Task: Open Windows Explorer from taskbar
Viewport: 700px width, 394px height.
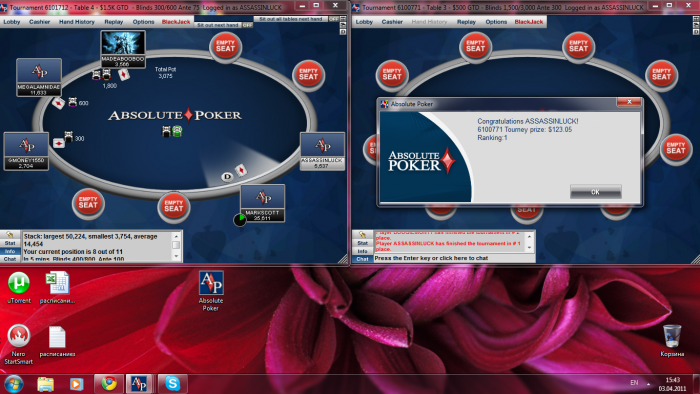Action: [46, 384]
